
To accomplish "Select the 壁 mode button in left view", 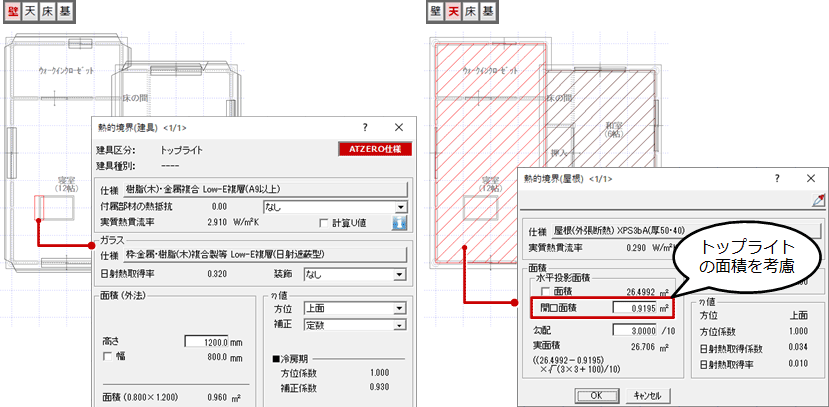I will [13, 12].
